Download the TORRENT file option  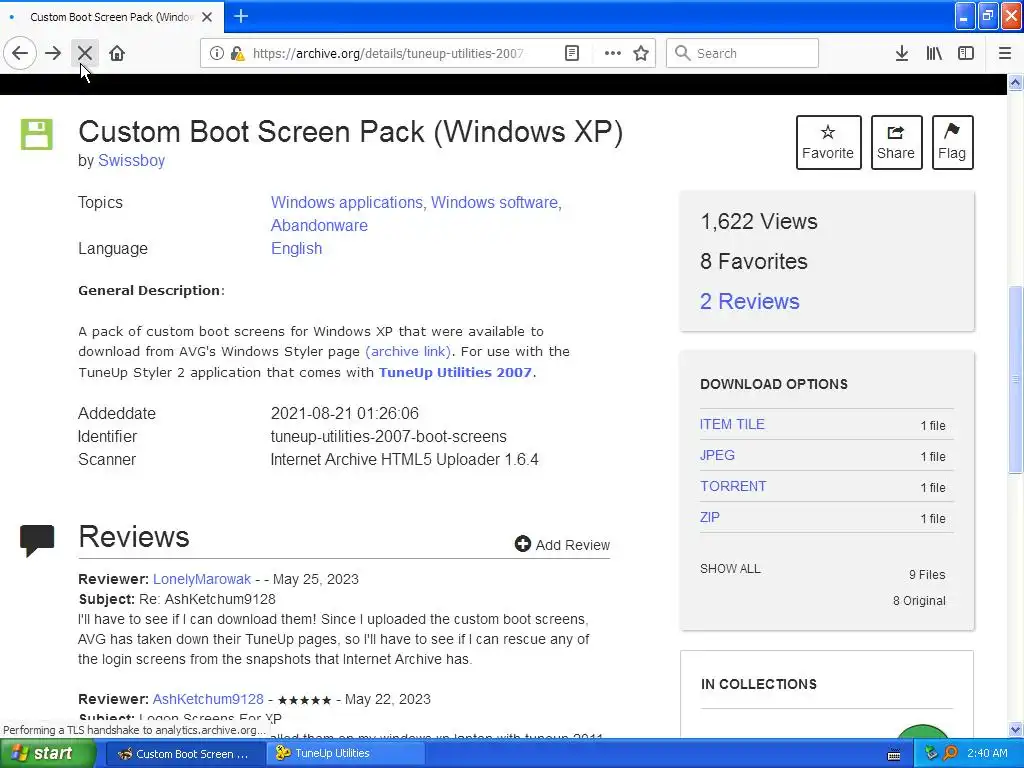pyautogui.click(x=733, y=487)
